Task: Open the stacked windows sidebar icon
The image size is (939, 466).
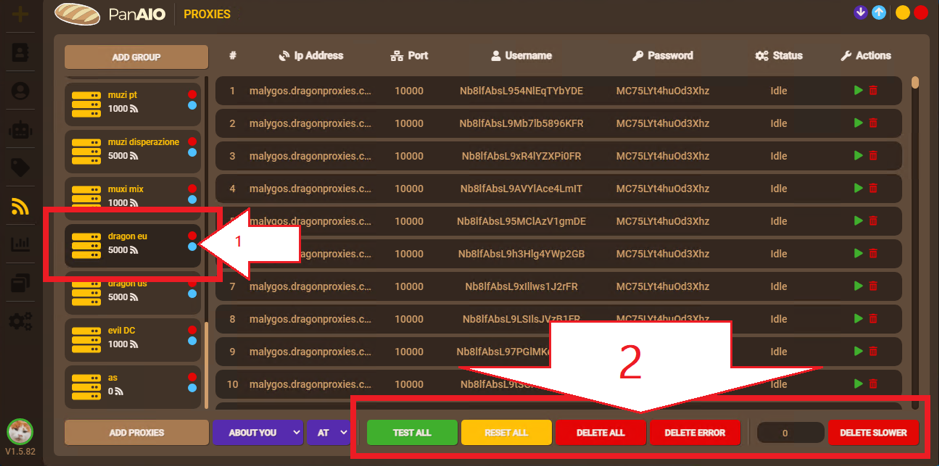Action: click(x=20, y=283)
